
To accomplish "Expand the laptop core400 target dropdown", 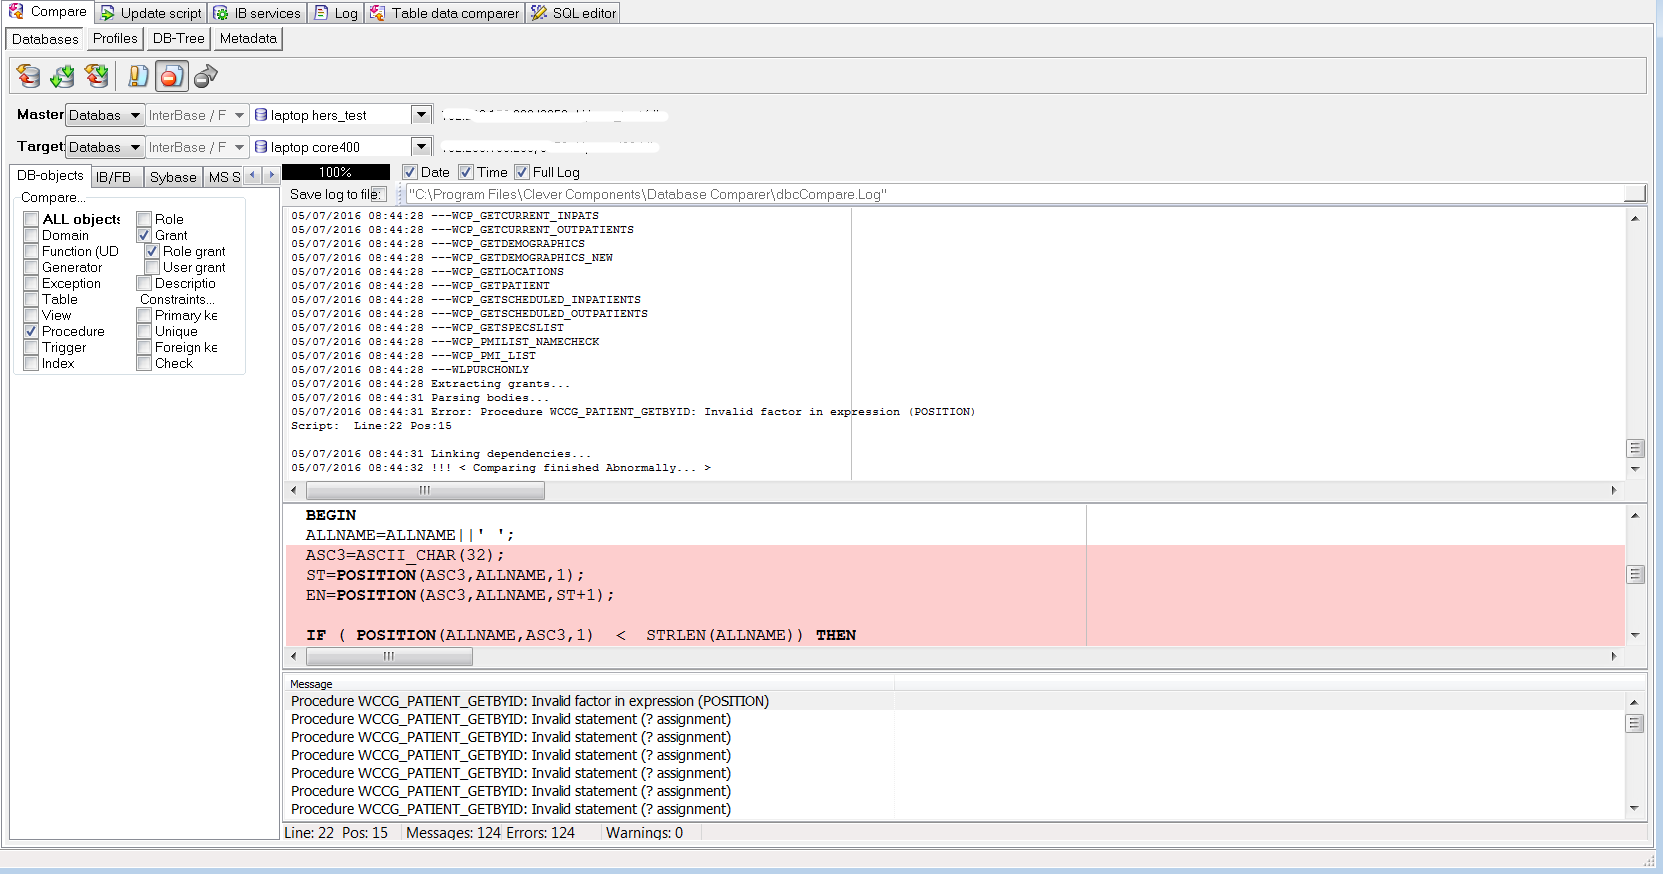I will click(x=421, y=147).
